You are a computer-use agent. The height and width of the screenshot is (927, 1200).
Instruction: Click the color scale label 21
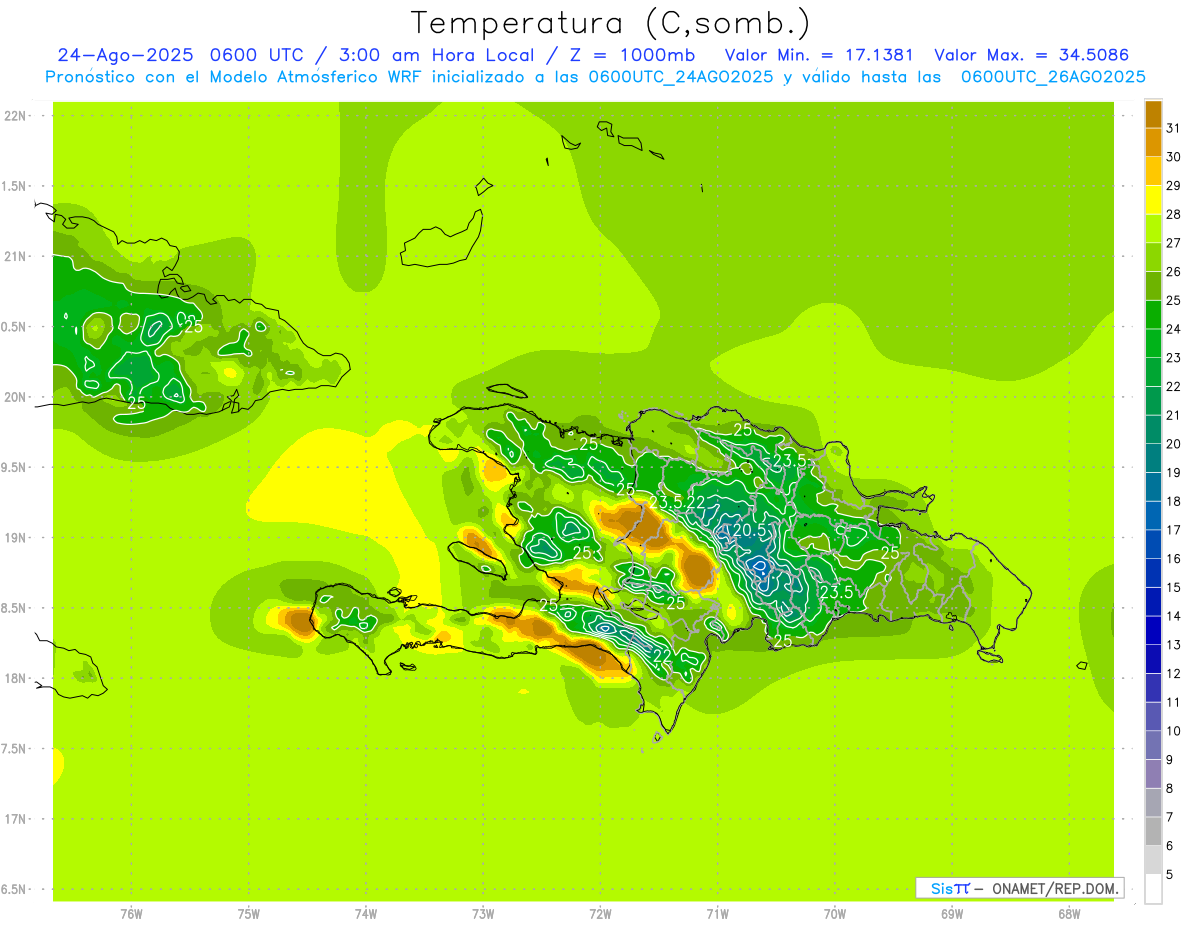(1173, 415)
